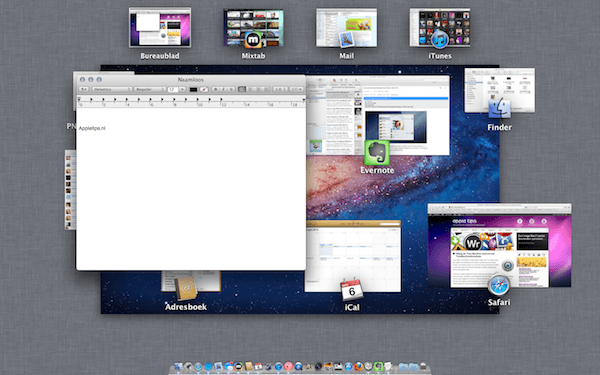This screenshot has height=375, width=600.
Task: Select the Adresboek address book icon
Action: (x=186, y=289)
